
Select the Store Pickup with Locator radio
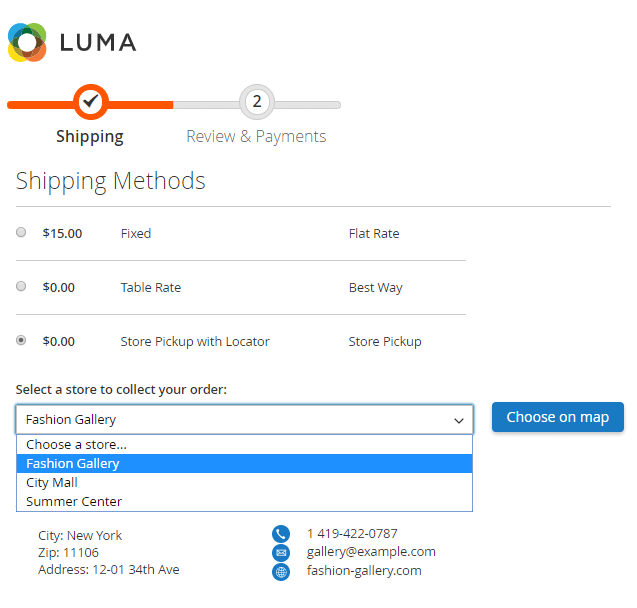click(x=22, y=341)
